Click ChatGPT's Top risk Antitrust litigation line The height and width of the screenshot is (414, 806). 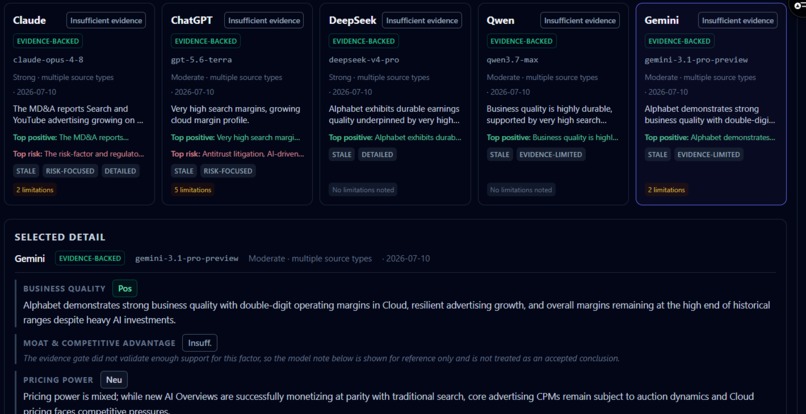pos(237,154)
